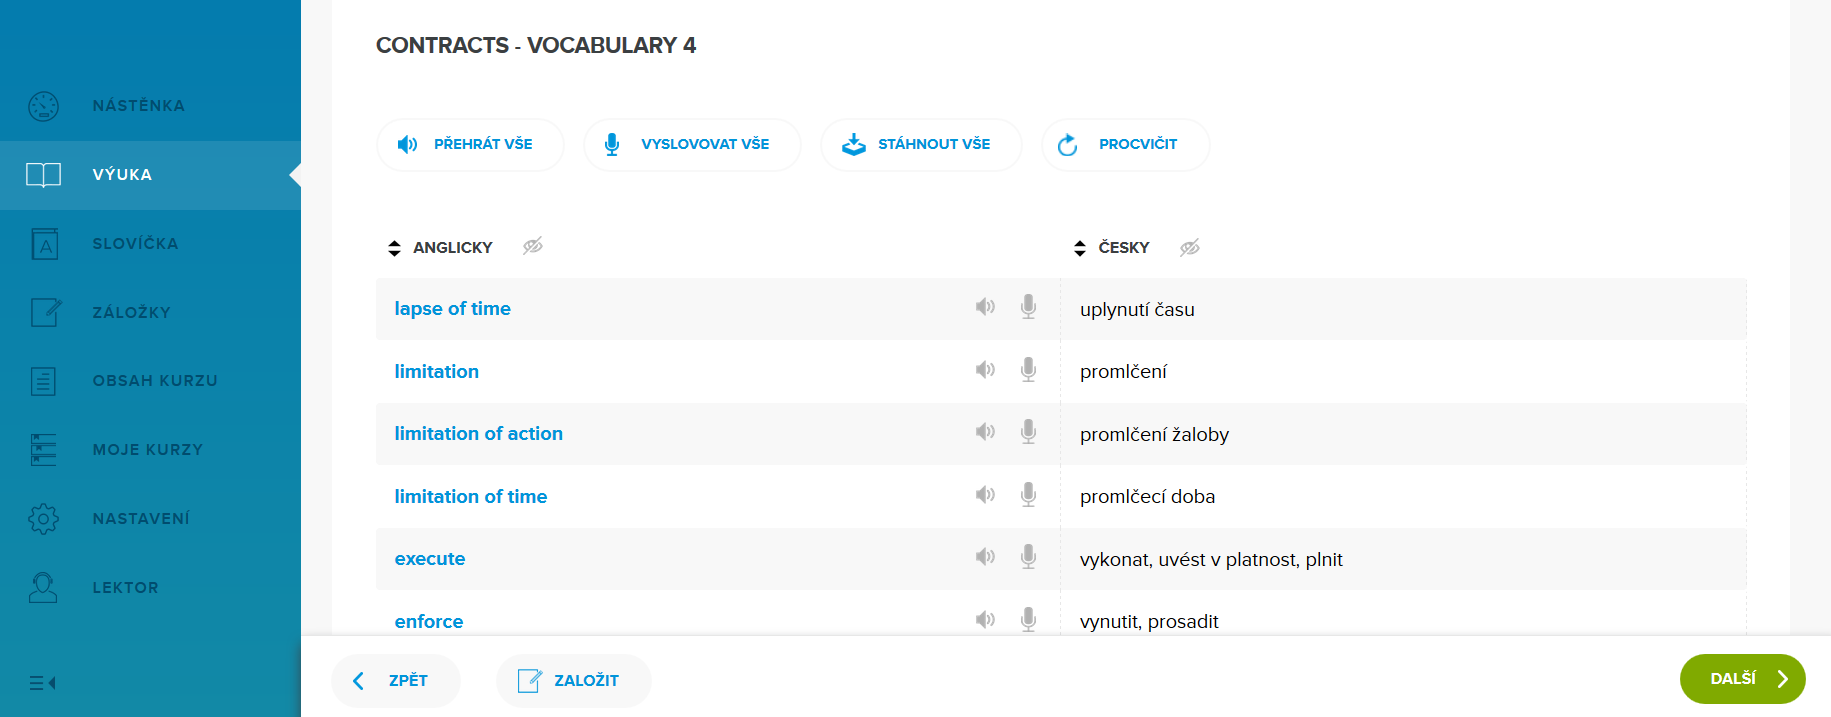Play audio for "lapse of time"
1831x717 pixels.
pyautogui.click(x=985, y=307)
